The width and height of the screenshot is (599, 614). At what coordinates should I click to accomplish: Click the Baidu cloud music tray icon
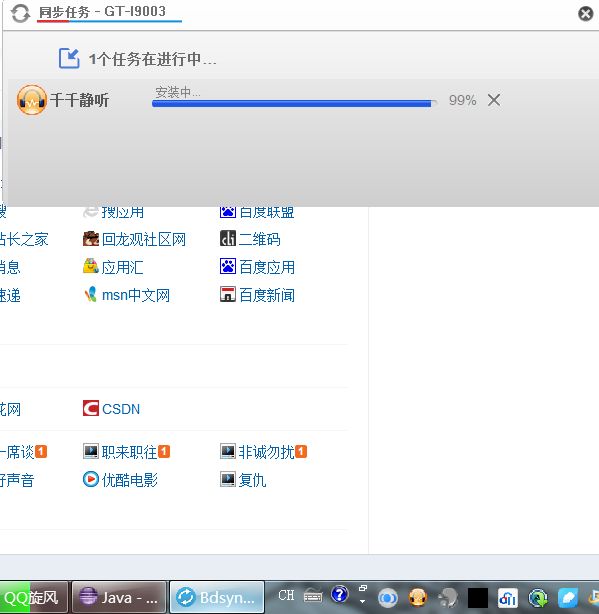(x=508, y=598)
